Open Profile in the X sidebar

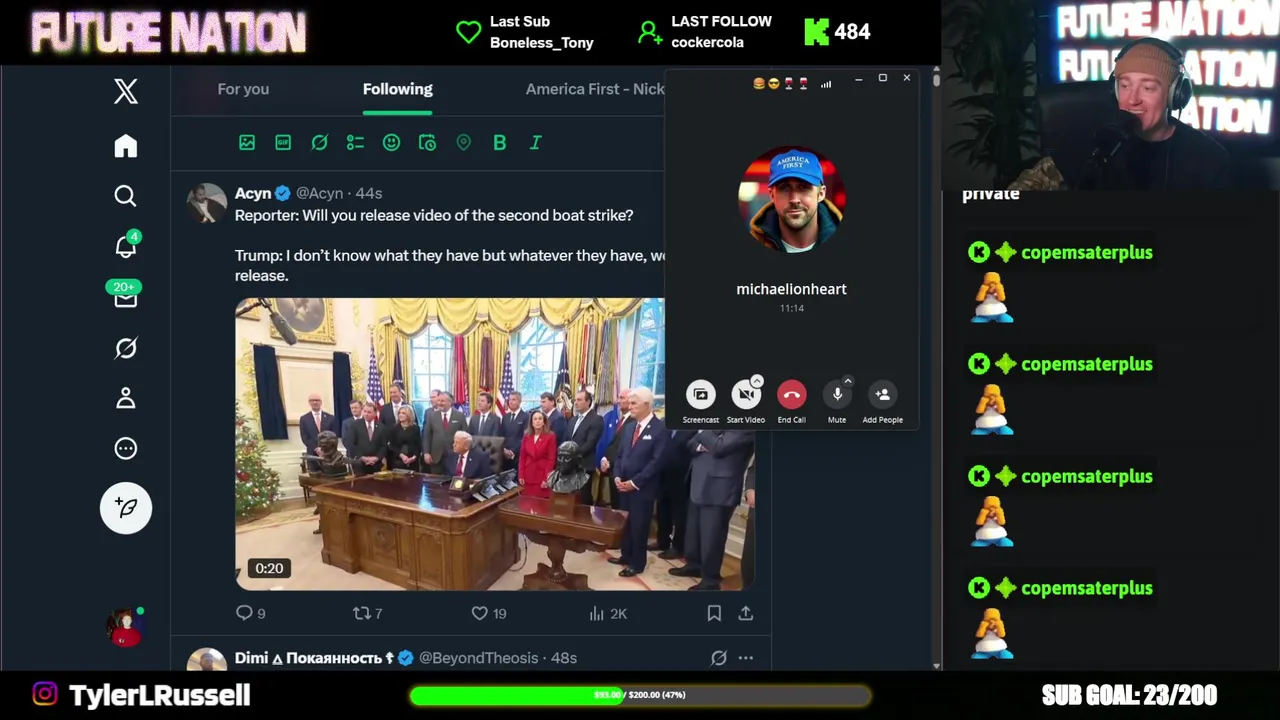[x=125, y=398]
